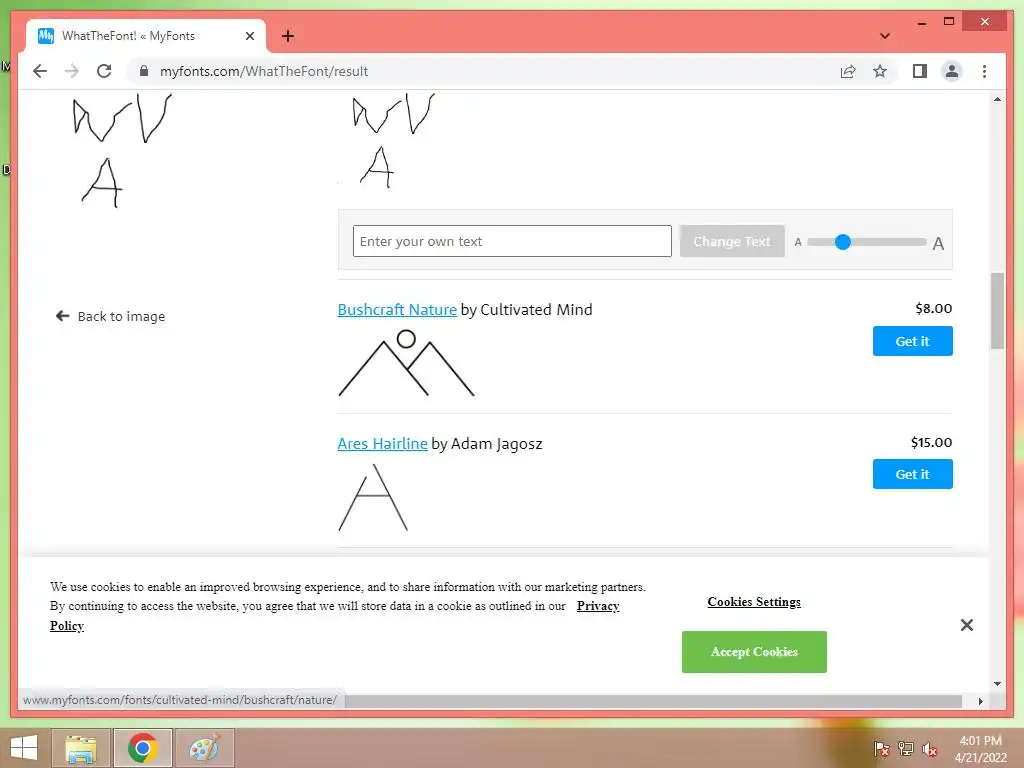Image resolution: width=1024 pixels, height=768 pixels.
Task: Click the $15.00 price text
Action: [x=931, y=442]
